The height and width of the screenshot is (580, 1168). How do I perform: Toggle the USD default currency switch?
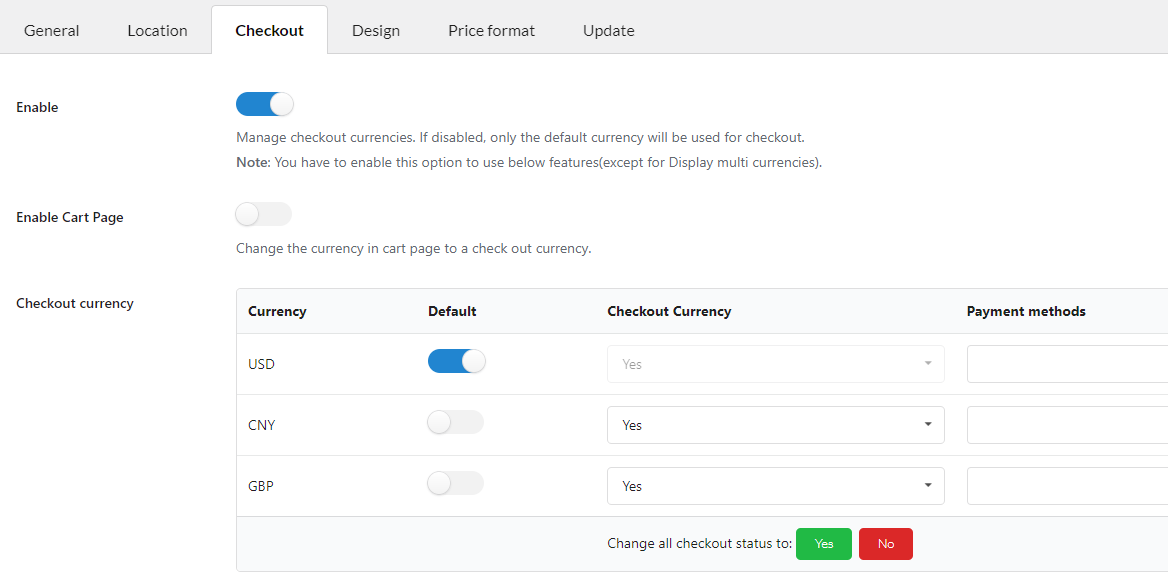tap(456, 361)
